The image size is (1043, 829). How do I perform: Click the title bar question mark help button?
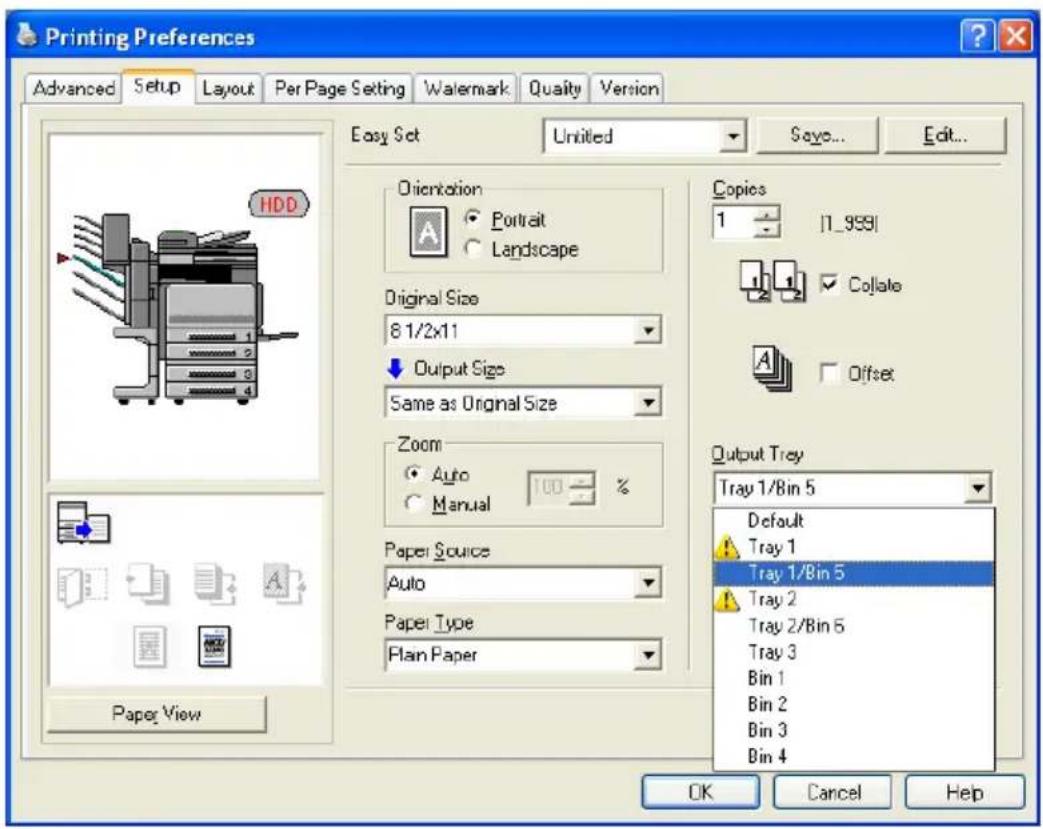[x=977, y=36]
